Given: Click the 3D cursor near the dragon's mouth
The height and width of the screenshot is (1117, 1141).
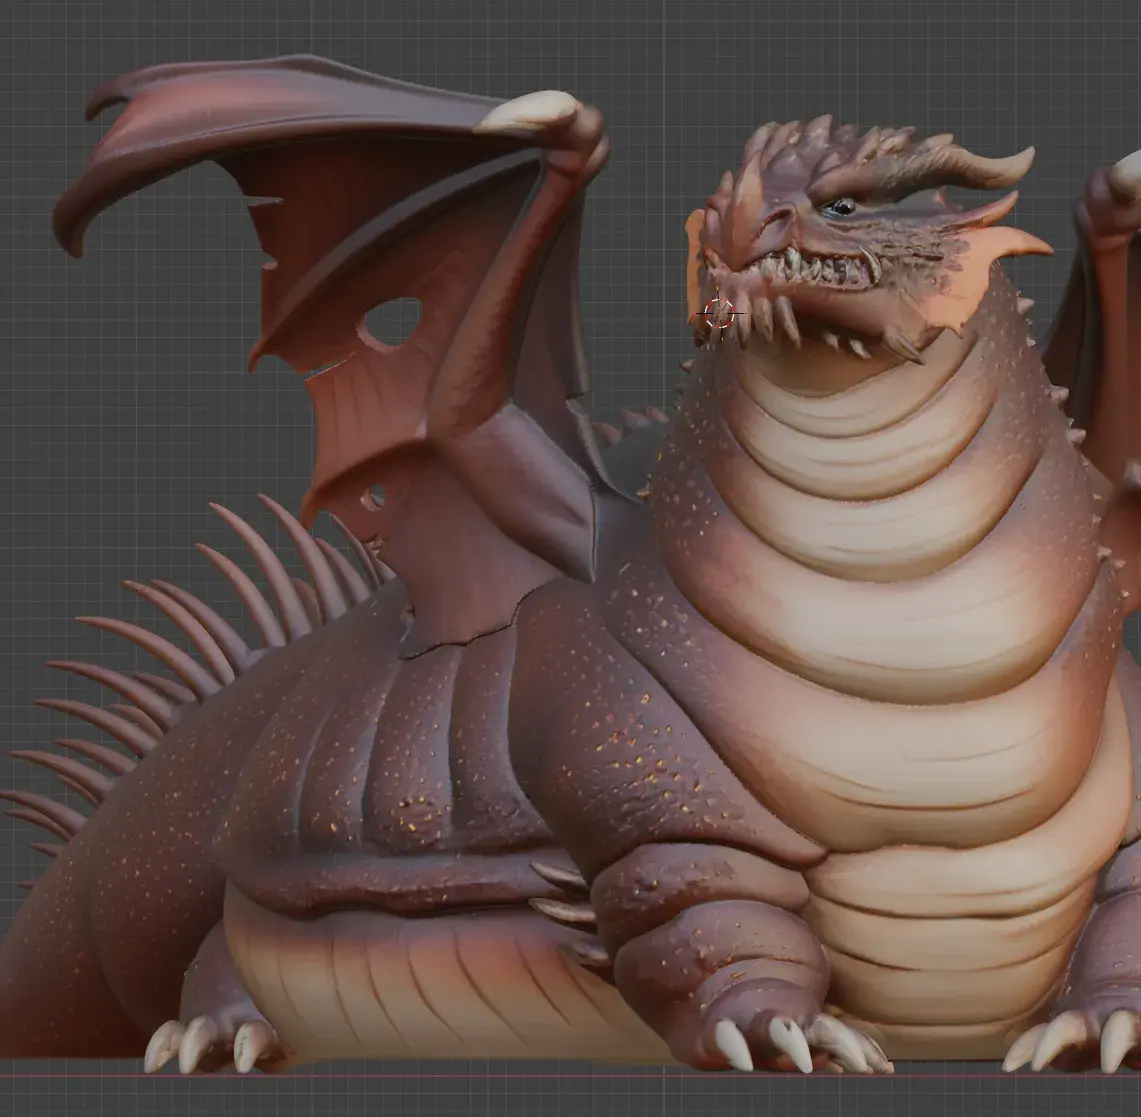Looking at the screenshot, I should point(719,314).
